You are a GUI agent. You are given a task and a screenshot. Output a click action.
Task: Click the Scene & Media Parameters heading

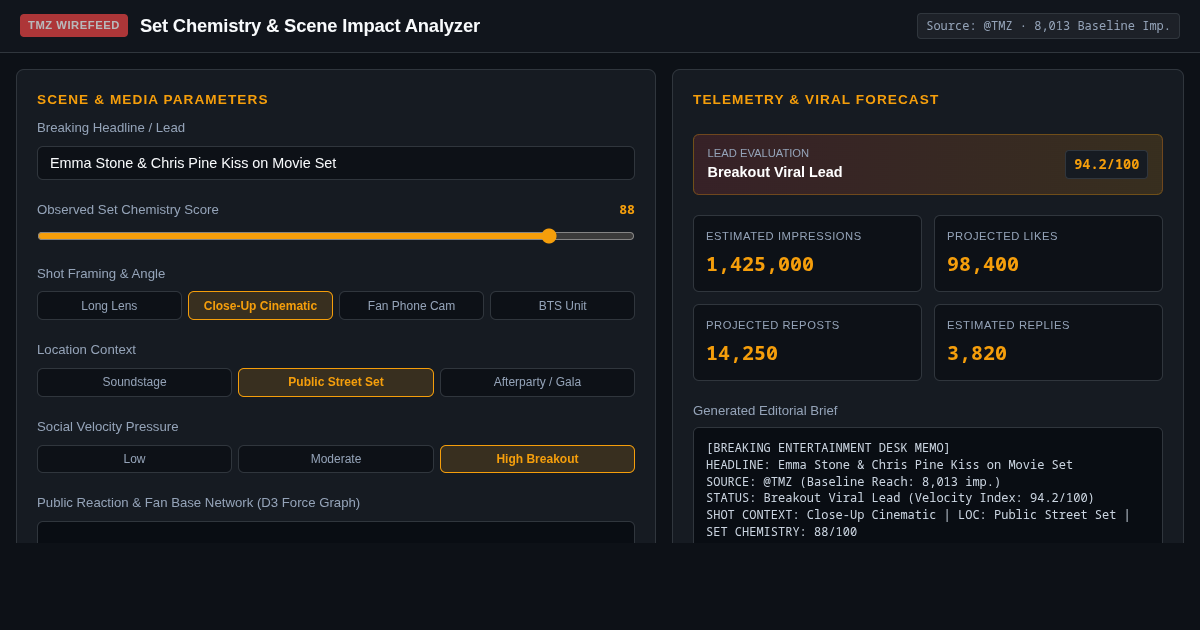point(153,100)
